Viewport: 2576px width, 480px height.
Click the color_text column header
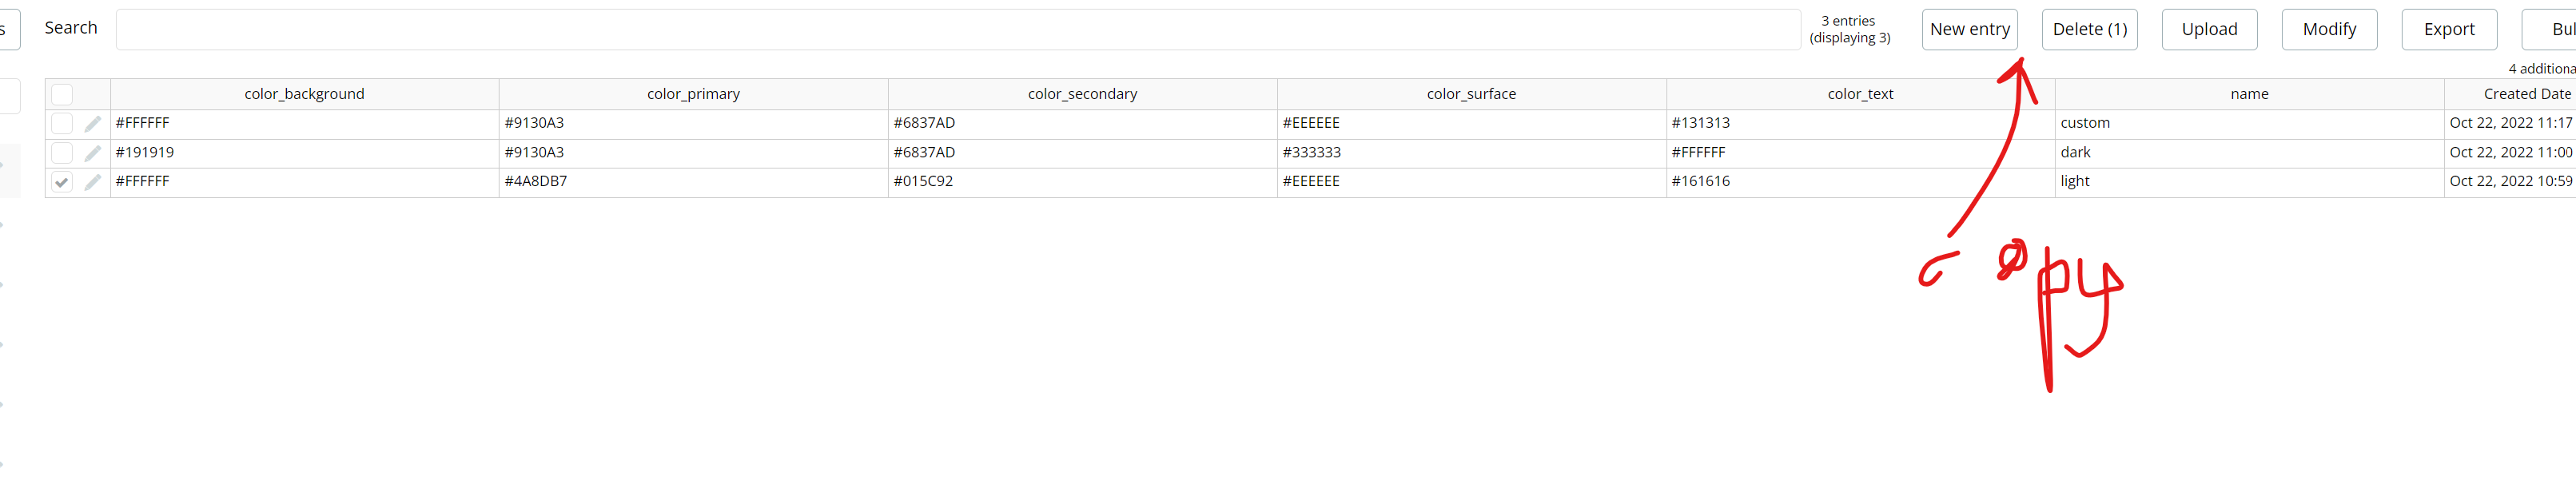(x=1860, y=94)
